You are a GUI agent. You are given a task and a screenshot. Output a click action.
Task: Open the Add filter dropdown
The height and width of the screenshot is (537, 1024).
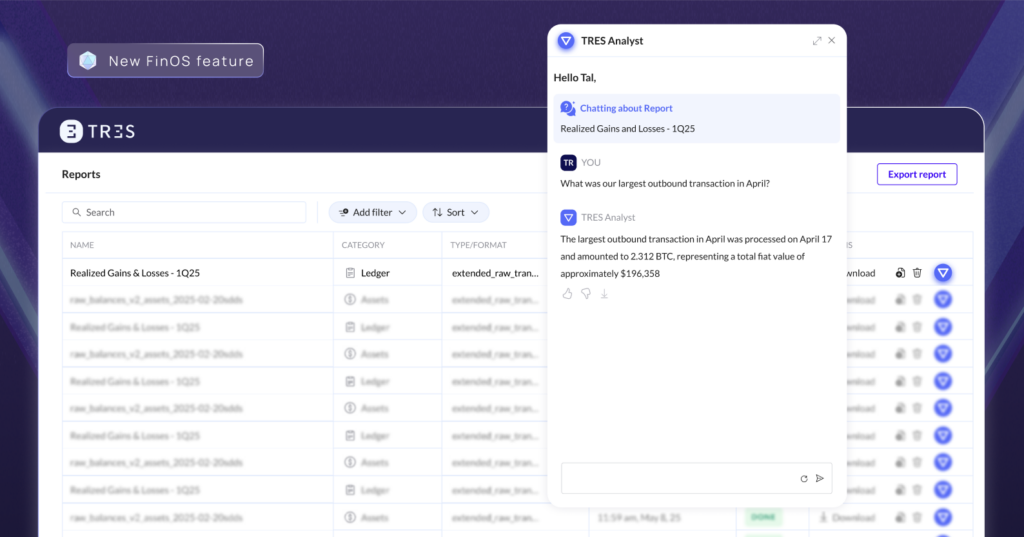(x=372, y=212)
